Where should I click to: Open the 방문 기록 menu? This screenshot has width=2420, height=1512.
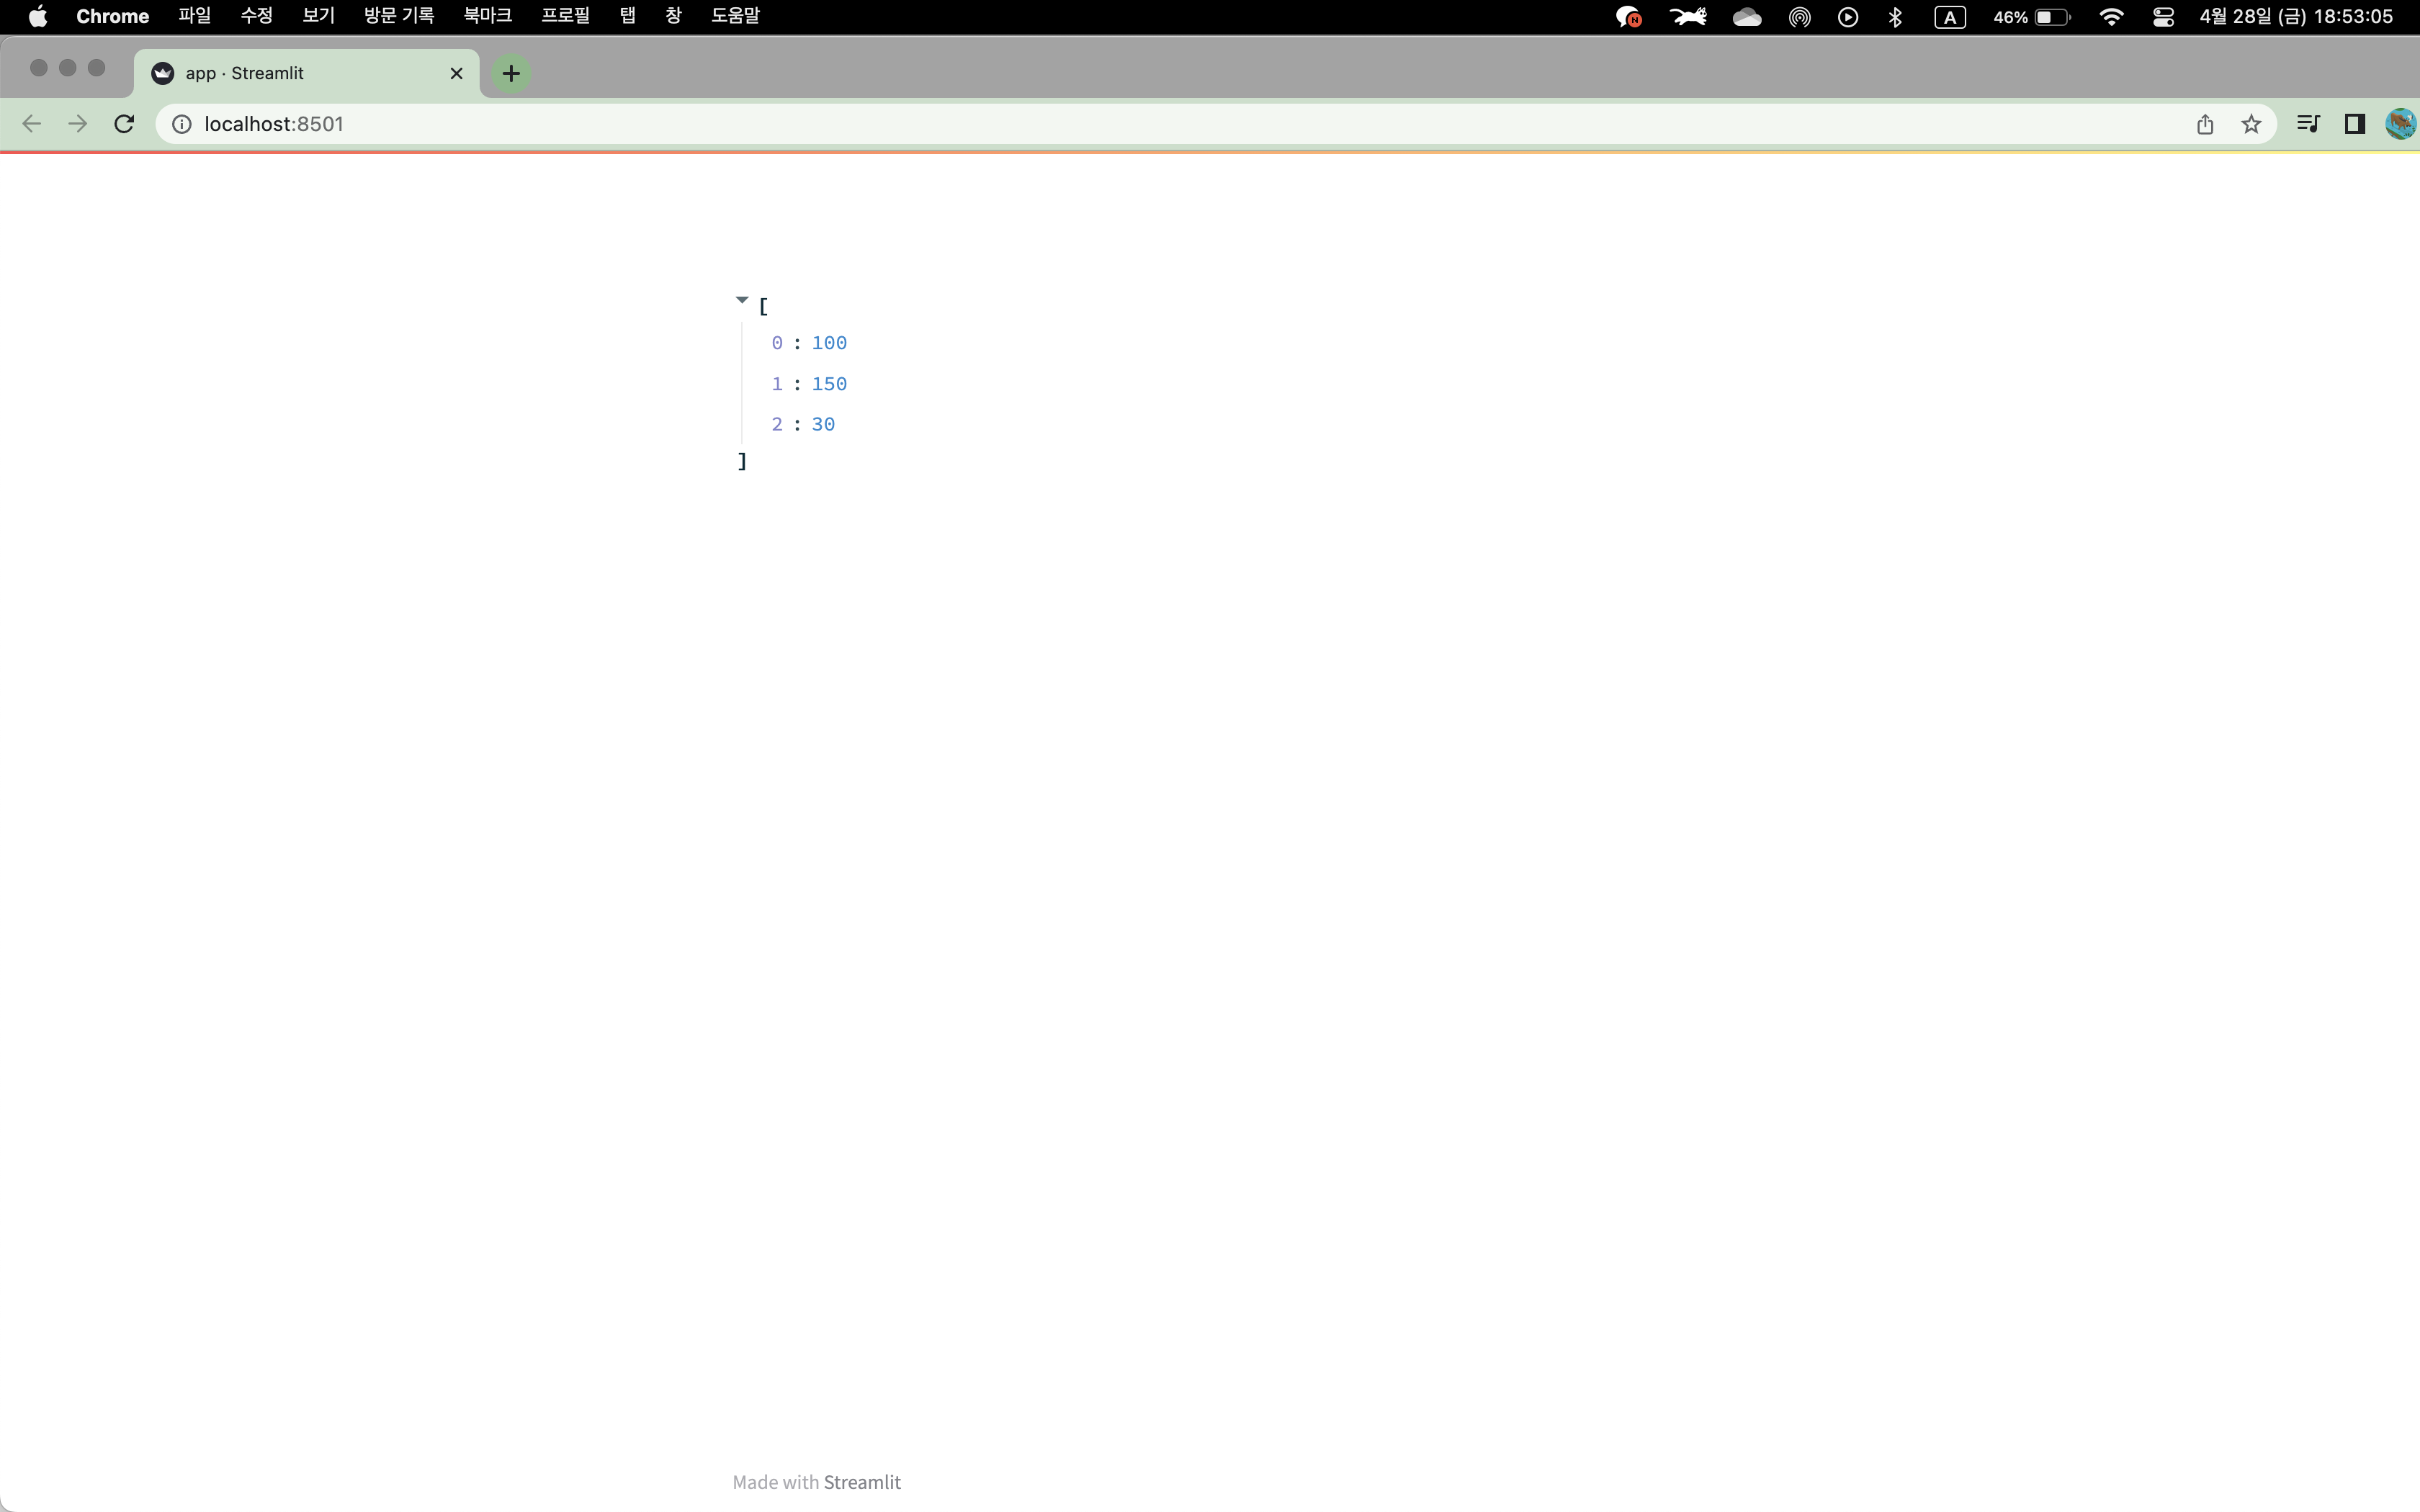399,16
